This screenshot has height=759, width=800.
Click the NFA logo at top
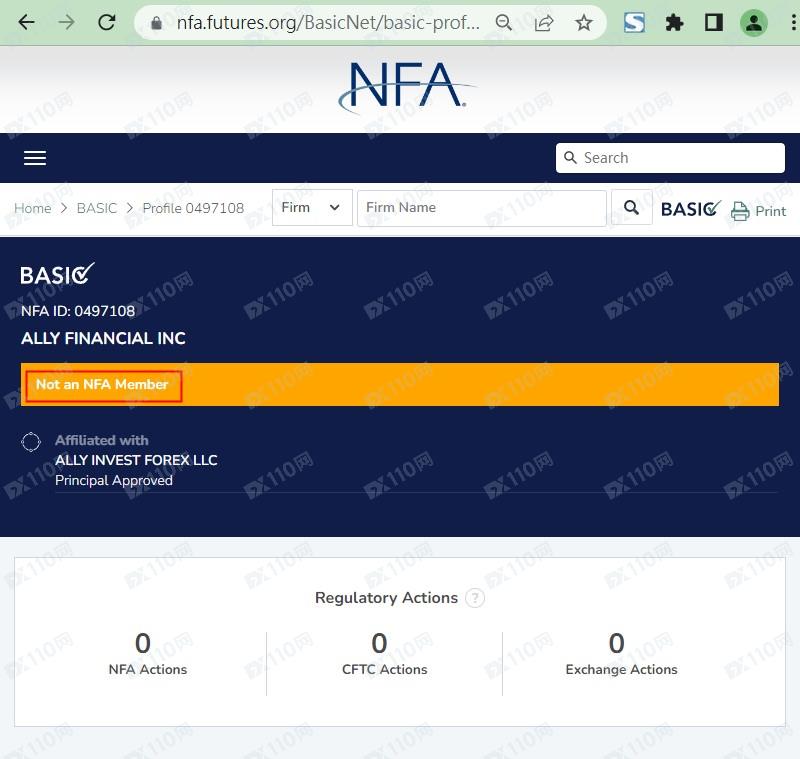point(404,88)
